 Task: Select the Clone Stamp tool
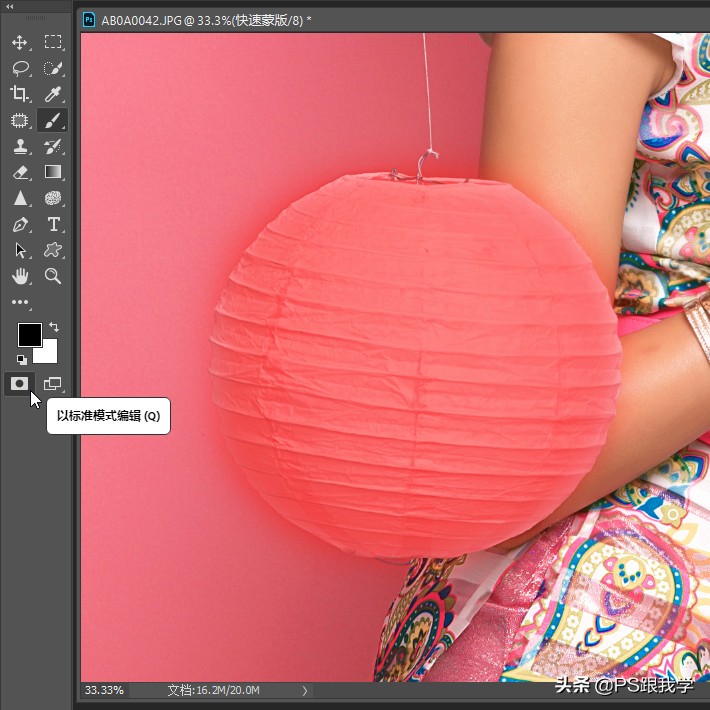(20, 146)
